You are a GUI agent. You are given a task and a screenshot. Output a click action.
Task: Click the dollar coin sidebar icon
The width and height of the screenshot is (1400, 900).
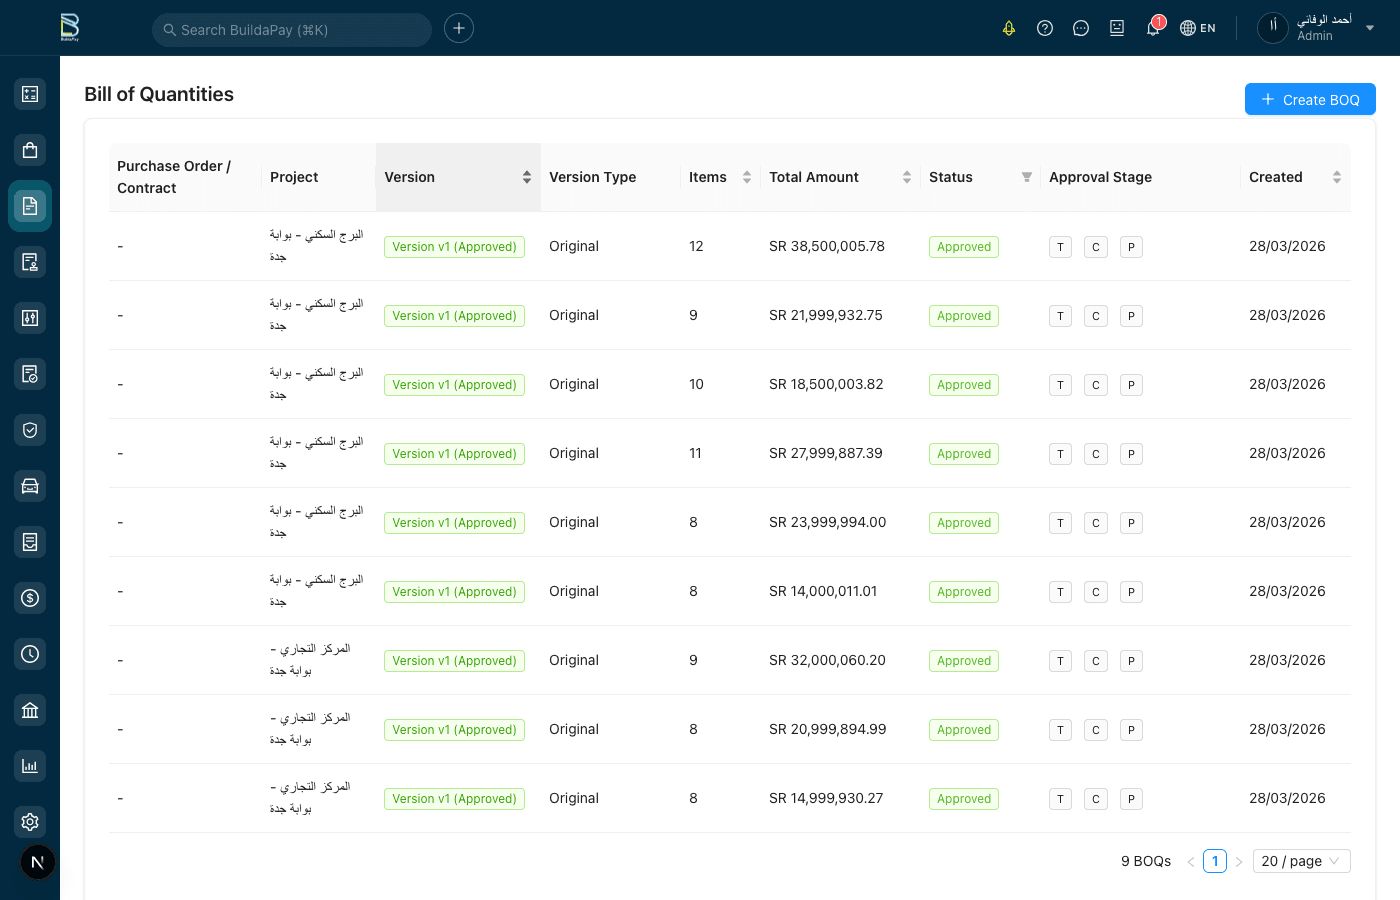[x=30, y=598]
